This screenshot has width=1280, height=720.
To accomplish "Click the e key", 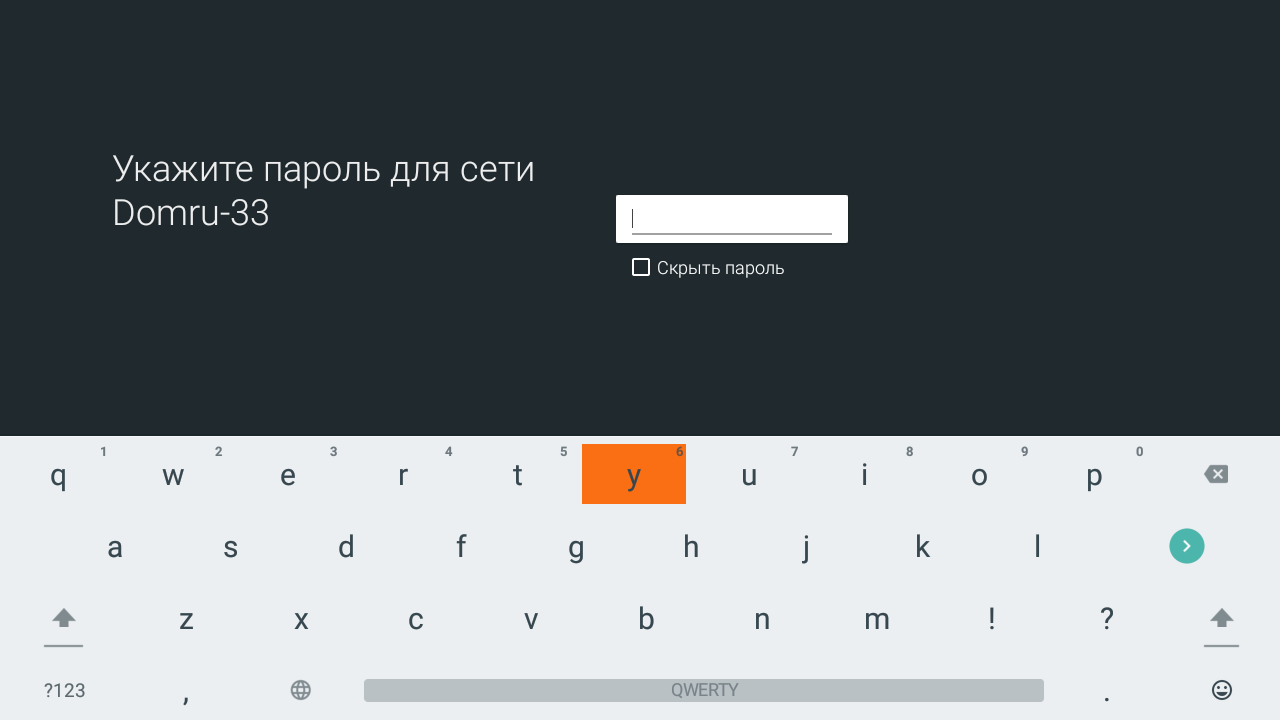I will click(x=288, y=474).
